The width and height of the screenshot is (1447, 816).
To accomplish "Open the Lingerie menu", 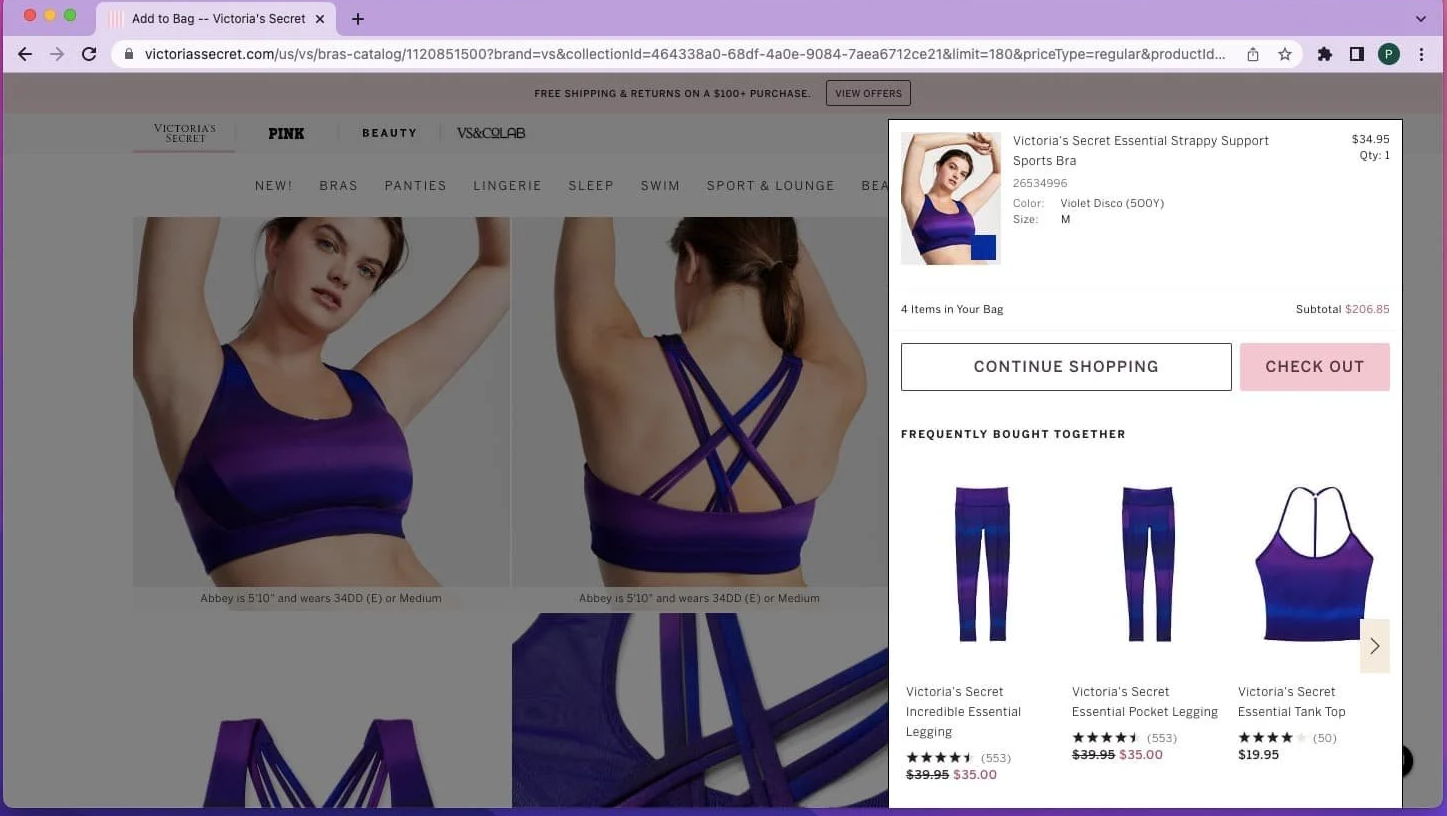I will pos(507,186).
